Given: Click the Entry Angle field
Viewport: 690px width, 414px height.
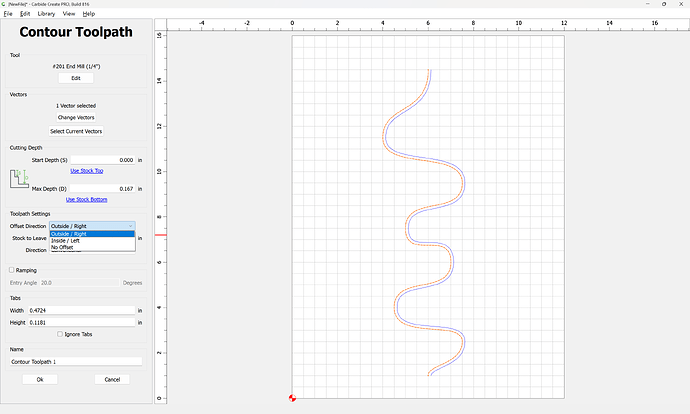Looking at the screenshot, I should click(79, 283).
